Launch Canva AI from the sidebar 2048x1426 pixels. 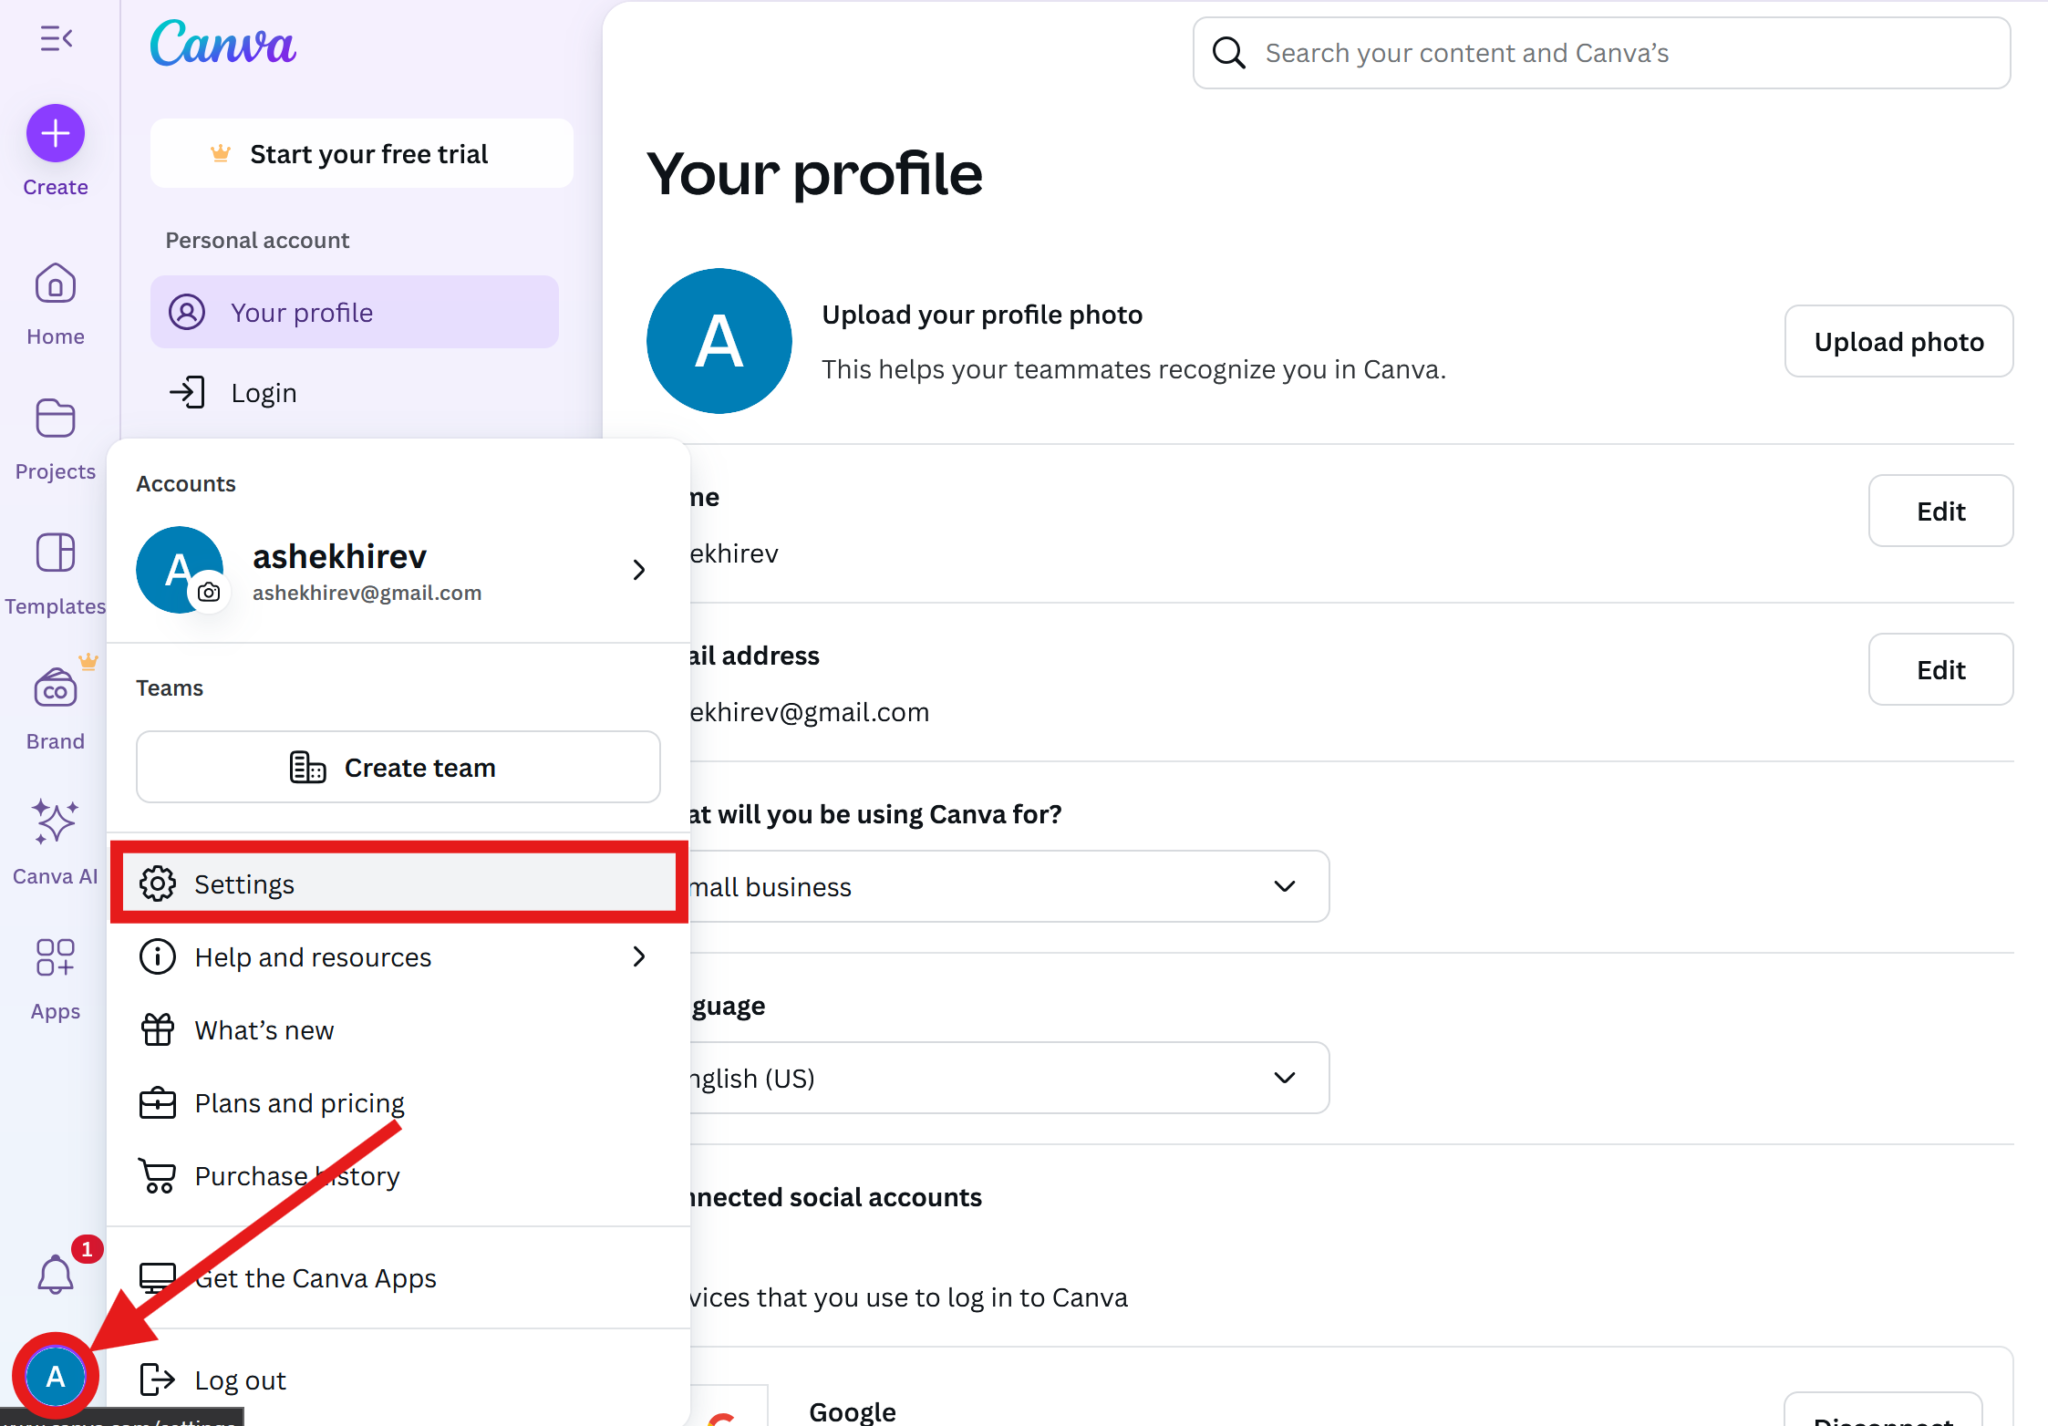click(55, 823)
